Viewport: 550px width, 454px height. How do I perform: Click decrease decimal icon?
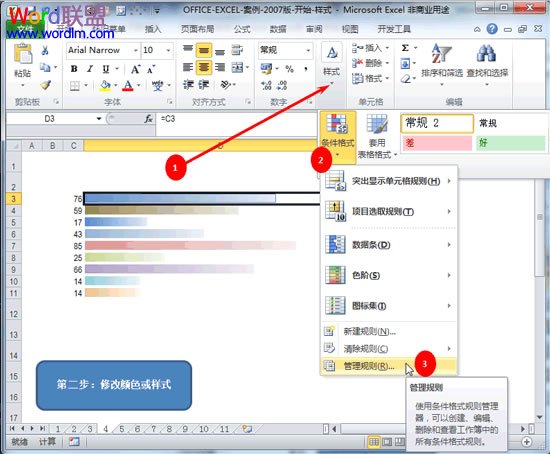point(282,85)
